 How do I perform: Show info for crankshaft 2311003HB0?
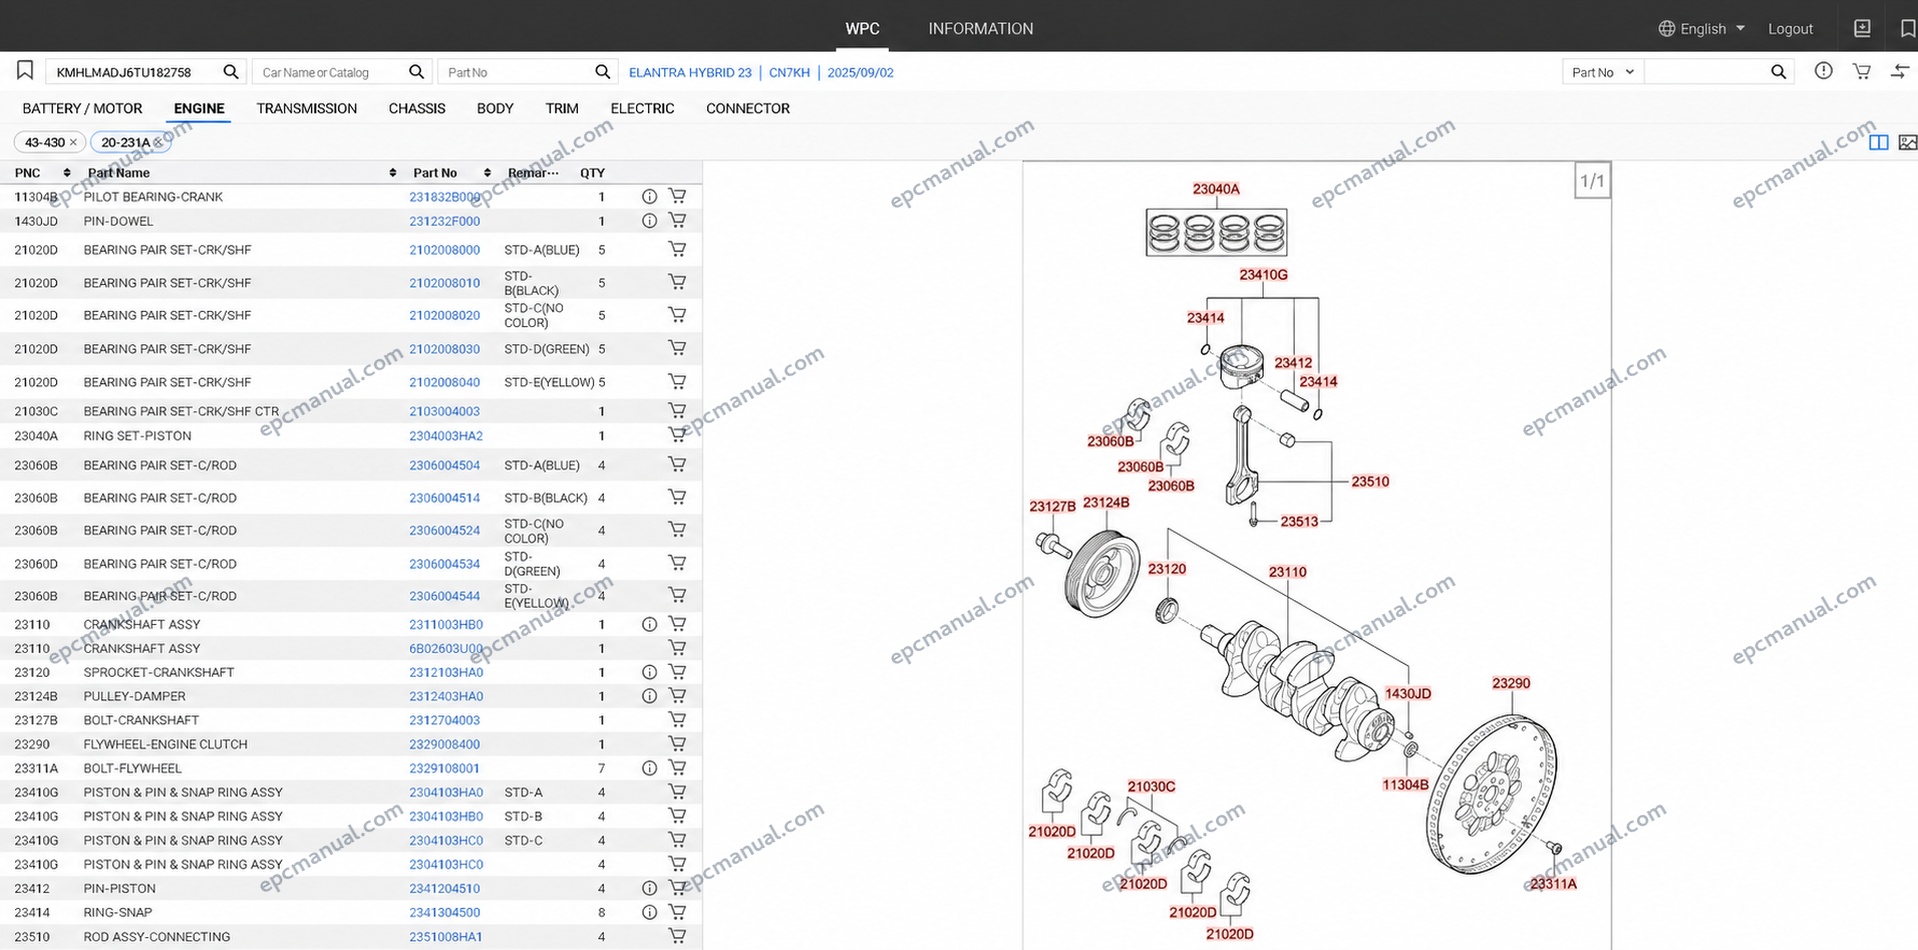coord(649,624)
